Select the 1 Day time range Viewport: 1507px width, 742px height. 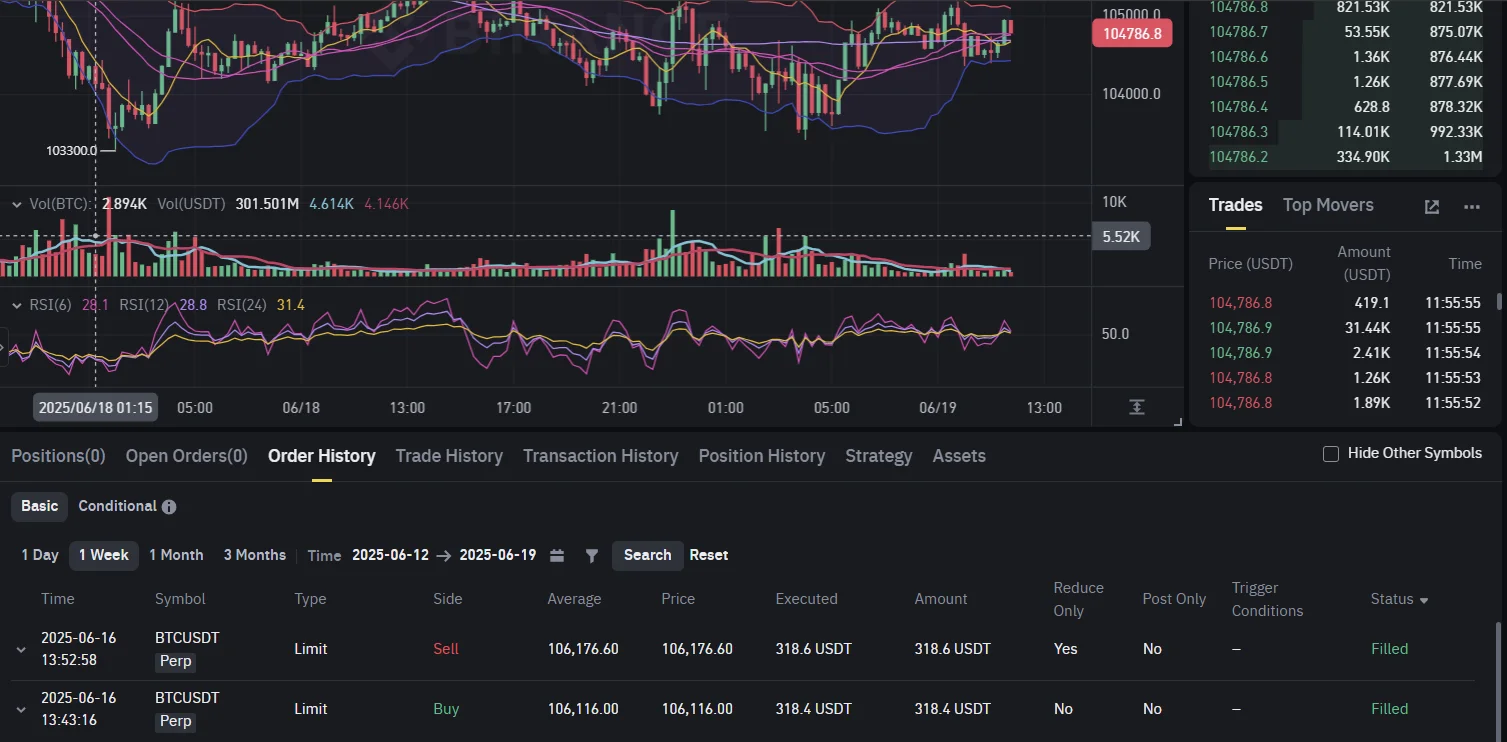(x=40, y=555)
